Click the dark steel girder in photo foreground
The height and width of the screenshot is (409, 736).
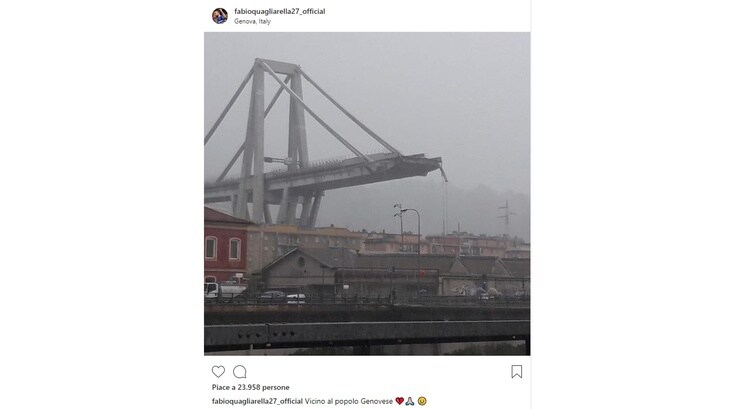367,334
